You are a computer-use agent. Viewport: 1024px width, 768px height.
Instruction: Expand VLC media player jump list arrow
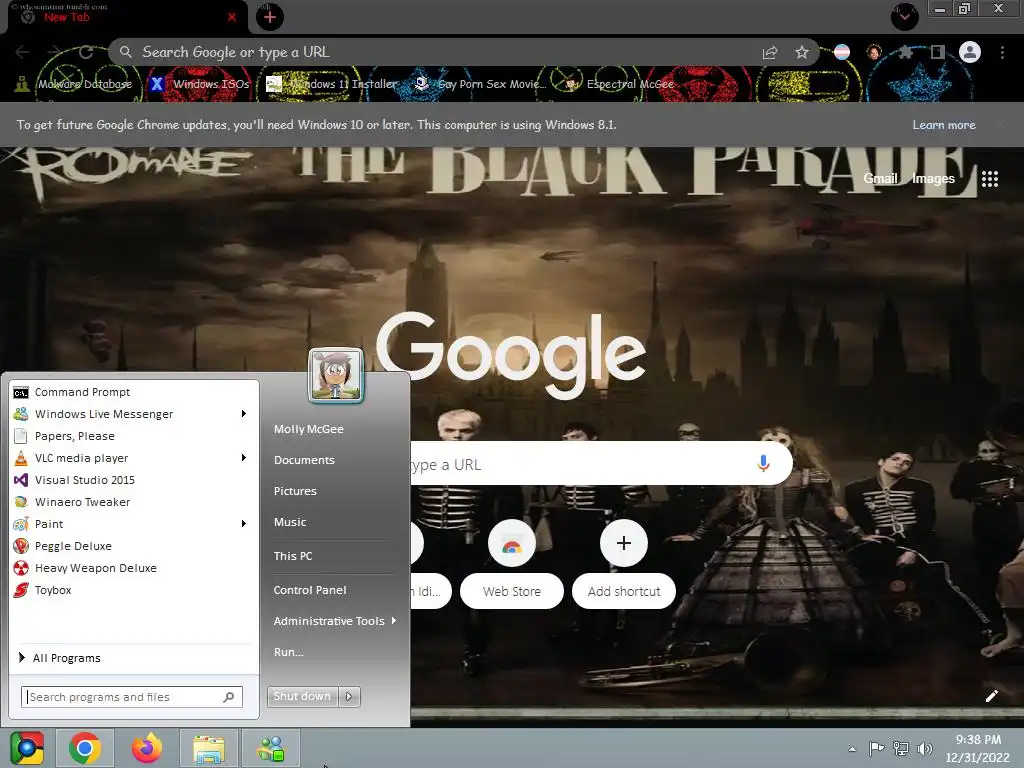(x=244, y=457)
